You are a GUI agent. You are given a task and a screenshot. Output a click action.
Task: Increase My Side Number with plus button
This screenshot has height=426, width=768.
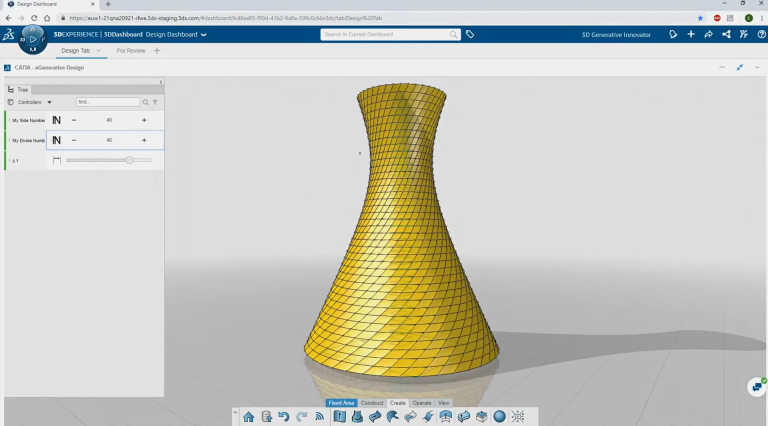tap(144, 120)
